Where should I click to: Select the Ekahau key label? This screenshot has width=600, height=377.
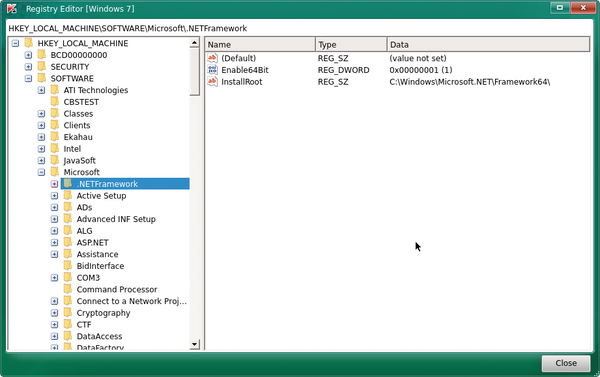pyautogui.click(x=78, y=137)
